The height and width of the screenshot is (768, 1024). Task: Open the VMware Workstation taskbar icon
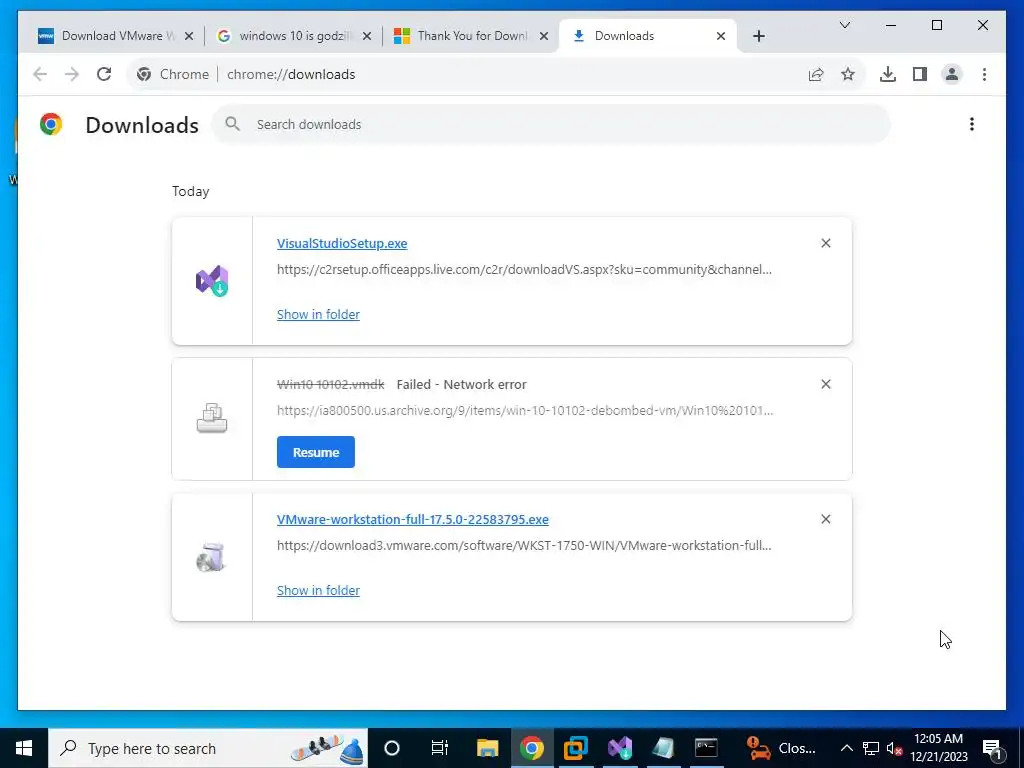click(576, 748)
